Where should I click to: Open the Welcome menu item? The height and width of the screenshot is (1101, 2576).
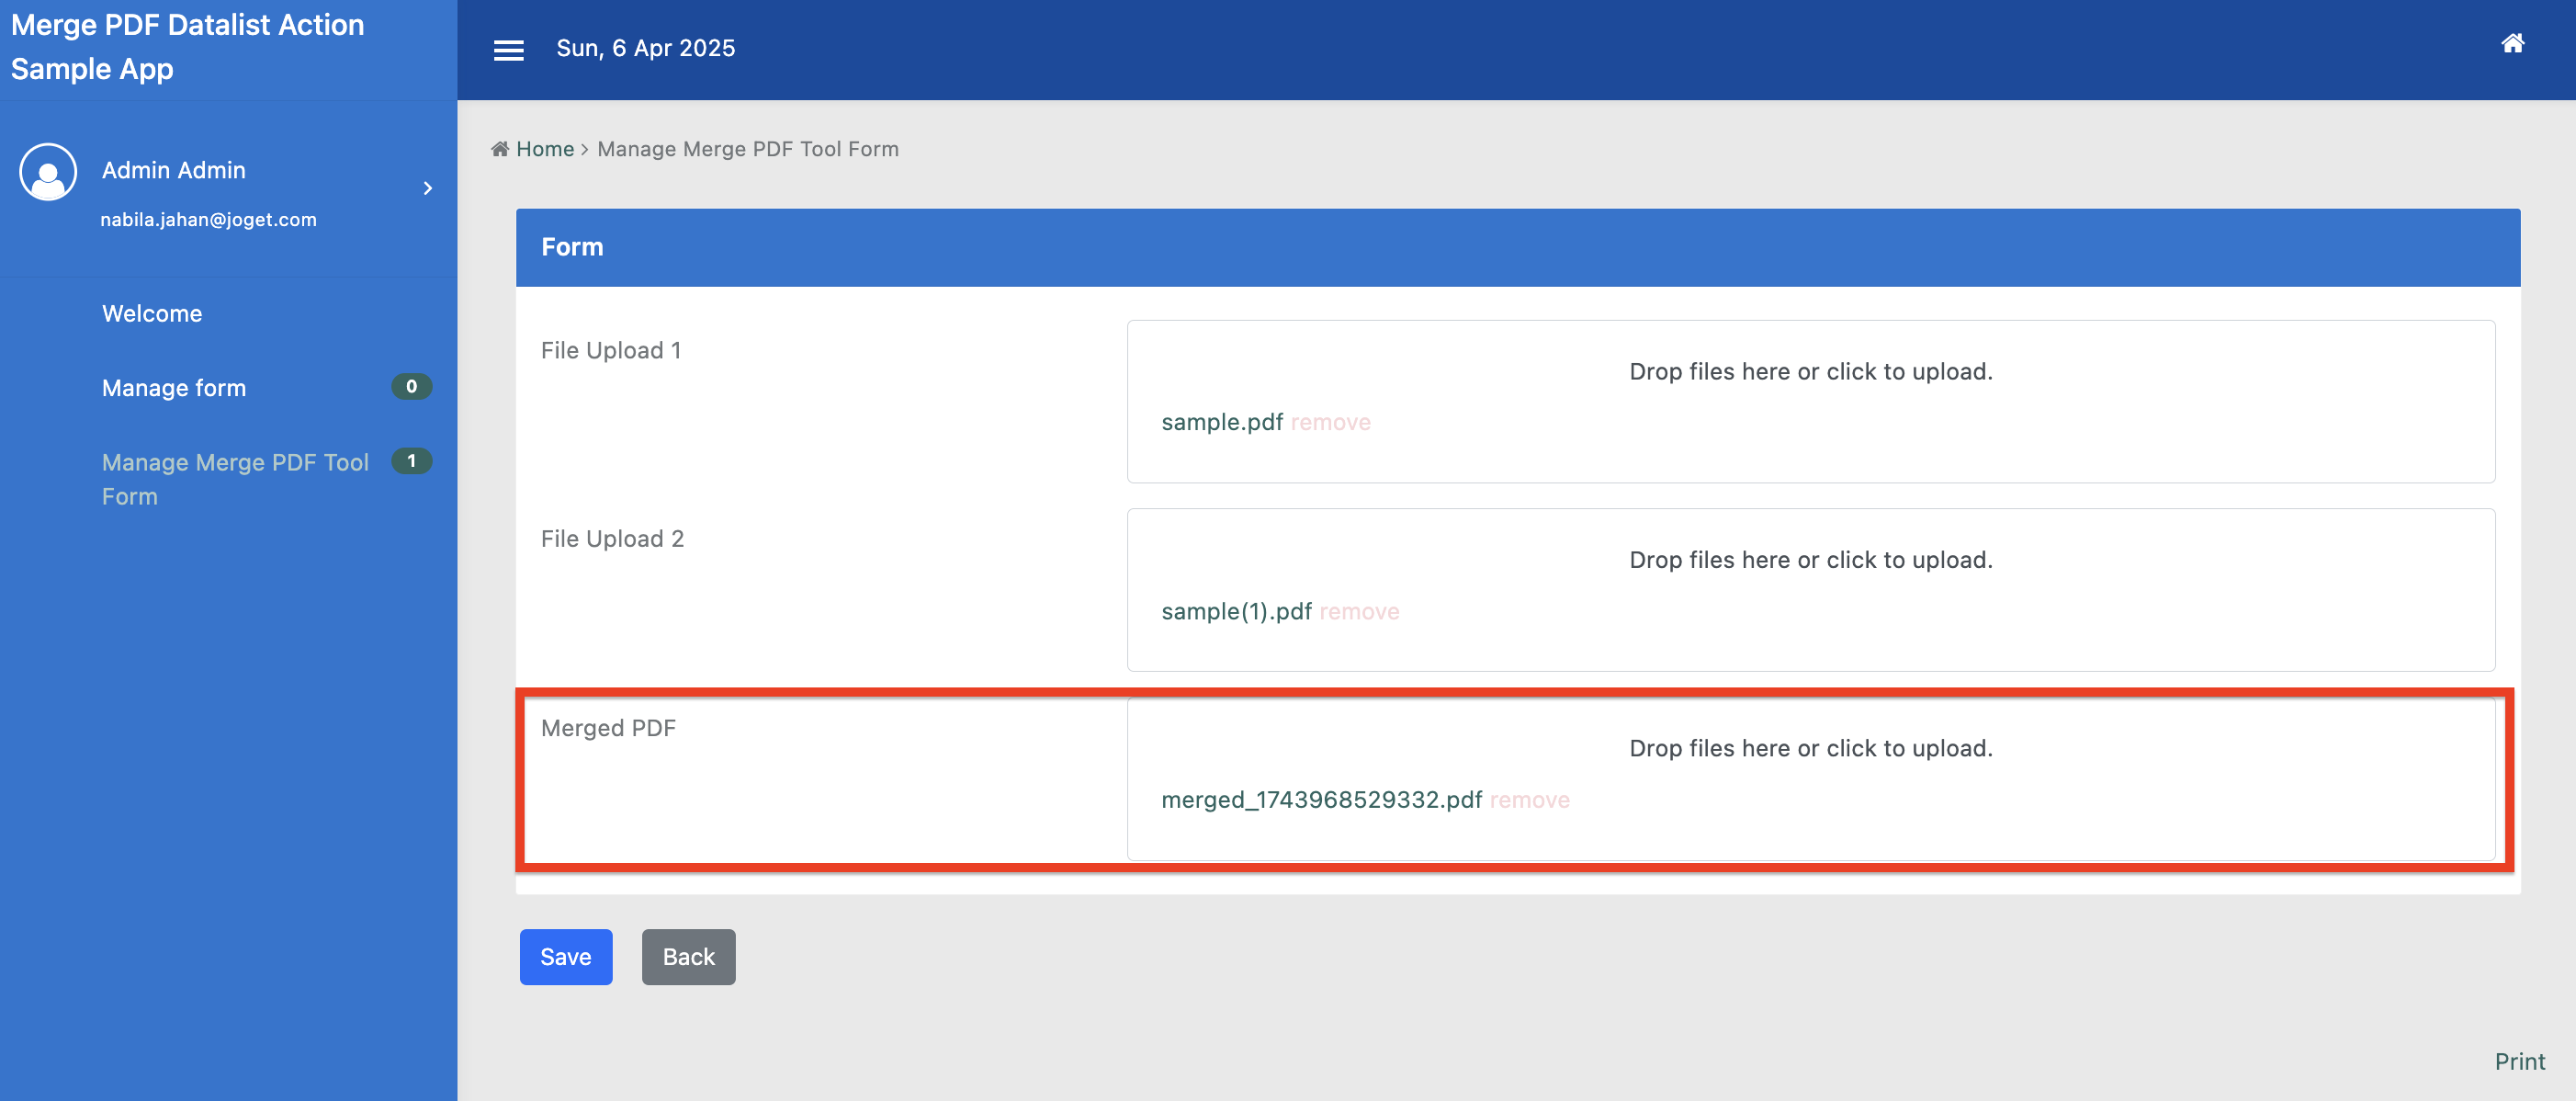point(152,313)
